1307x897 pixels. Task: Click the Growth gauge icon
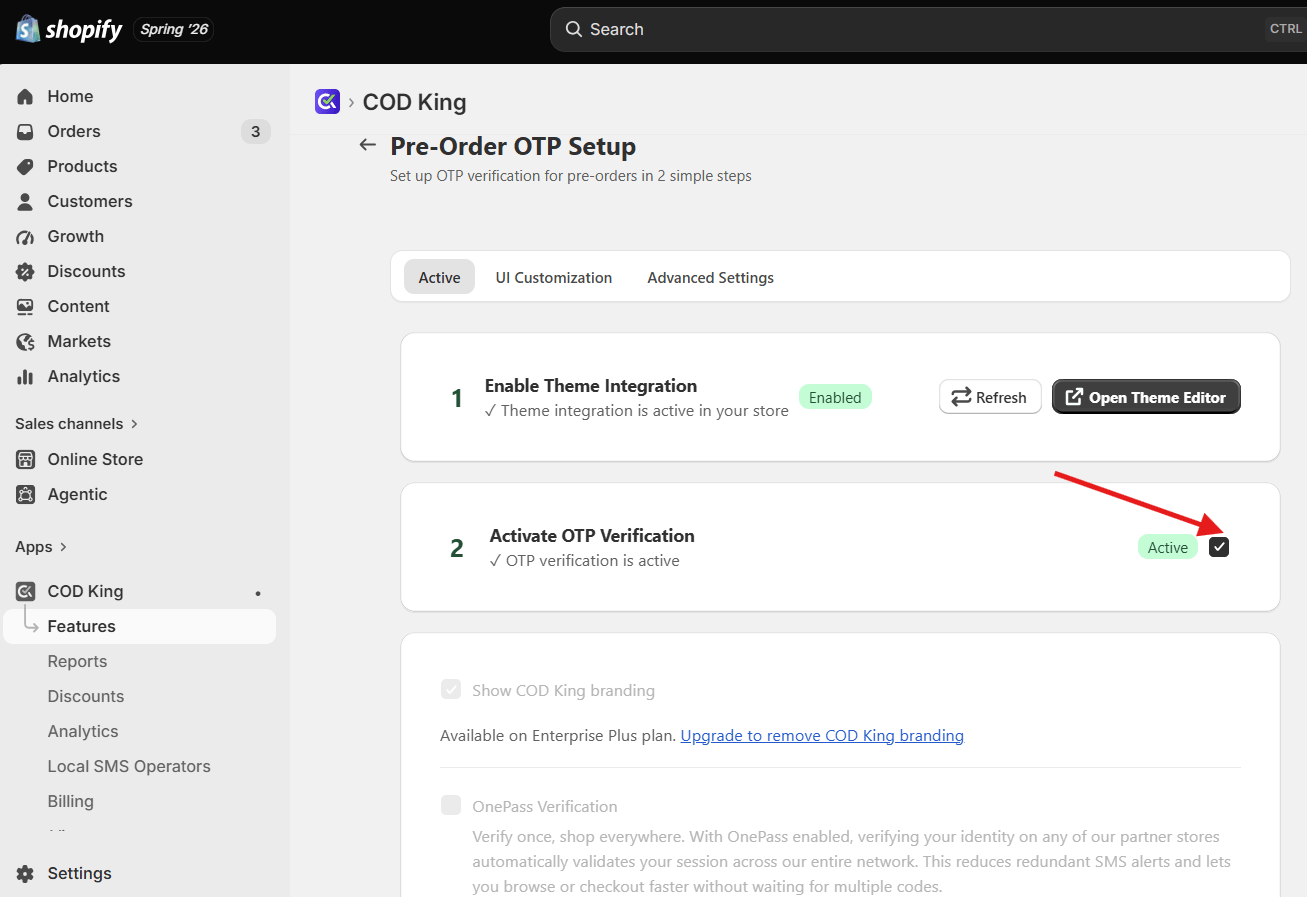tap(26, 236)
